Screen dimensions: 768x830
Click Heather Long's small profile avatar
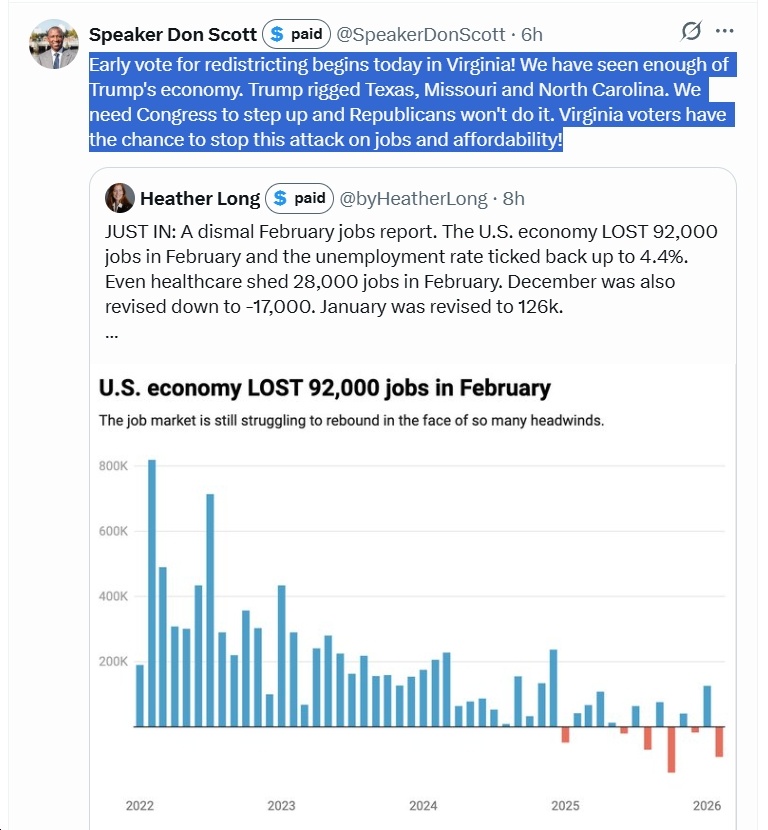coord(120,197)
